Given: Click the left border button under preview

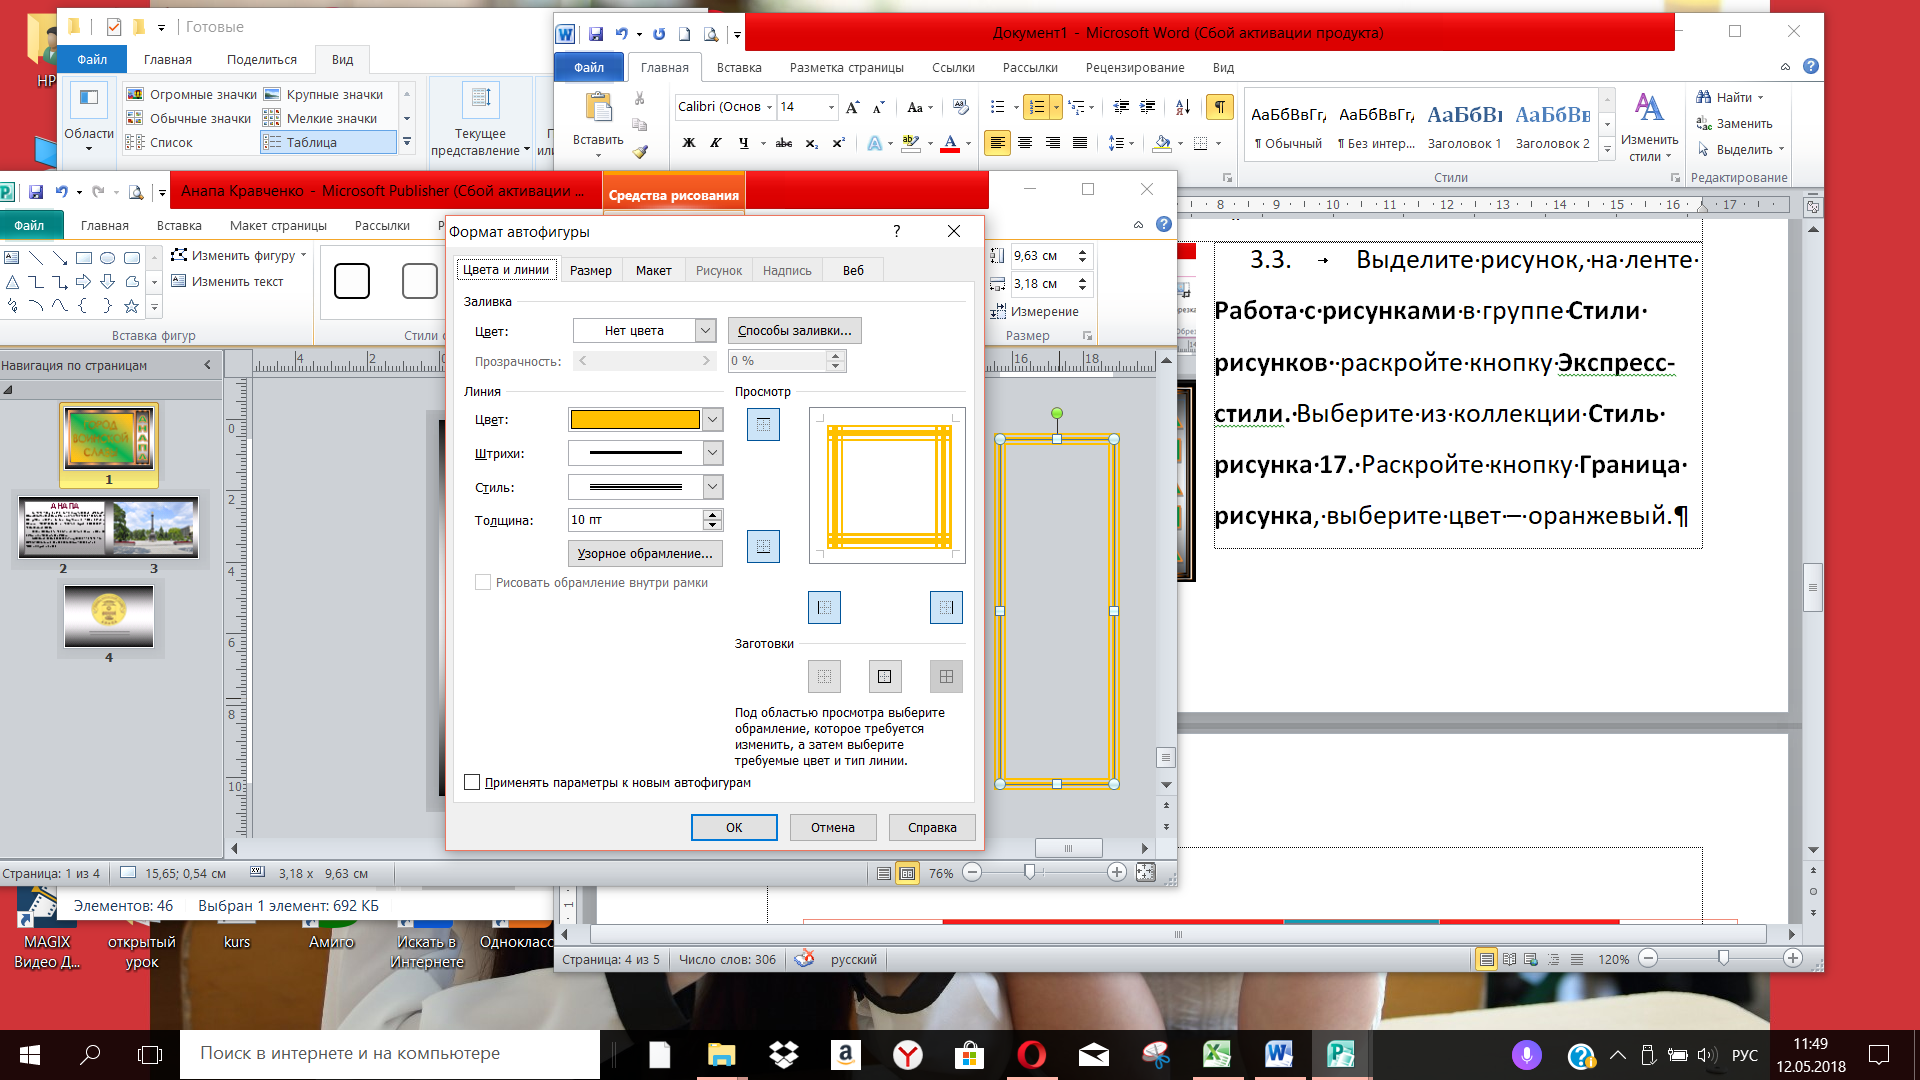Looking at the screenshot, I should [824, 607].
